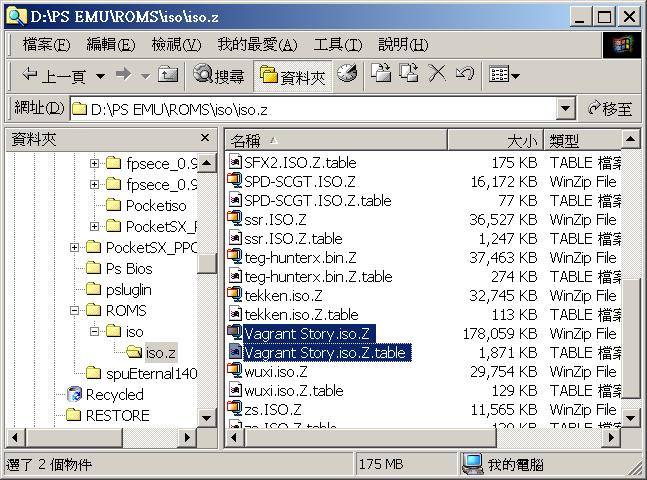Click SPD-SCGT.ISO.Z WinZip file icon
Viewport: 647px width, 480px height.
coord(235,180)
